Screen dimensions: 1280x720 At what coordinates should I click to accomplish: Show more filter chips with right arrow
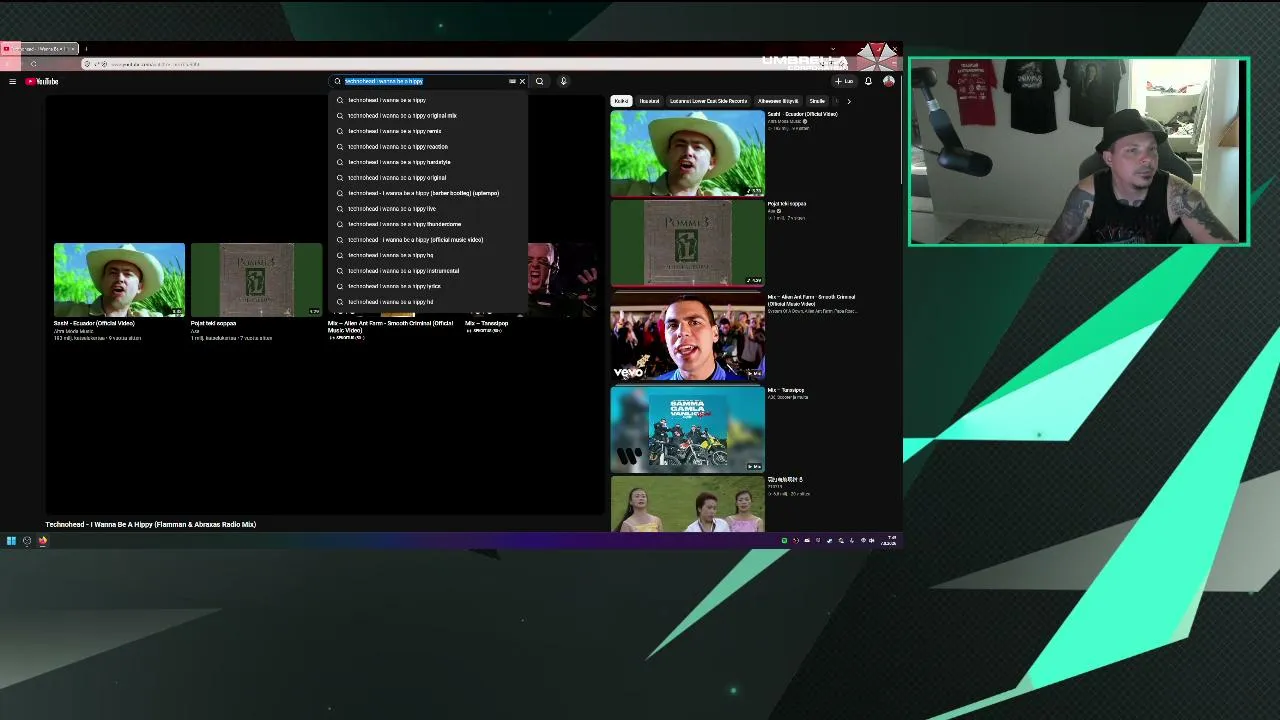849,101
